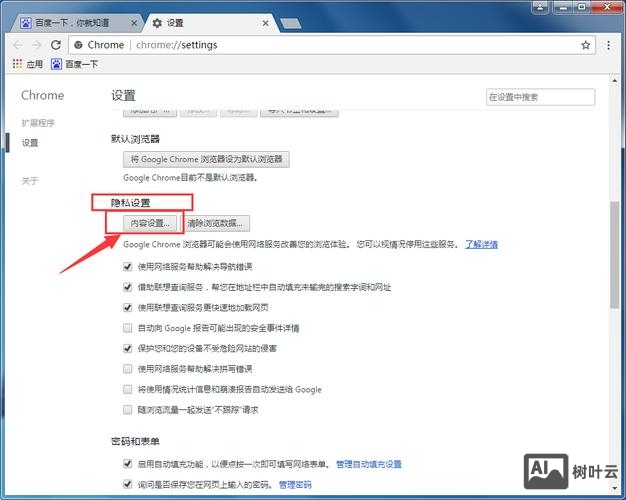Open the 百度一下 bookmark
Viewport: 626px width, 500px height.
click(74, 64)
